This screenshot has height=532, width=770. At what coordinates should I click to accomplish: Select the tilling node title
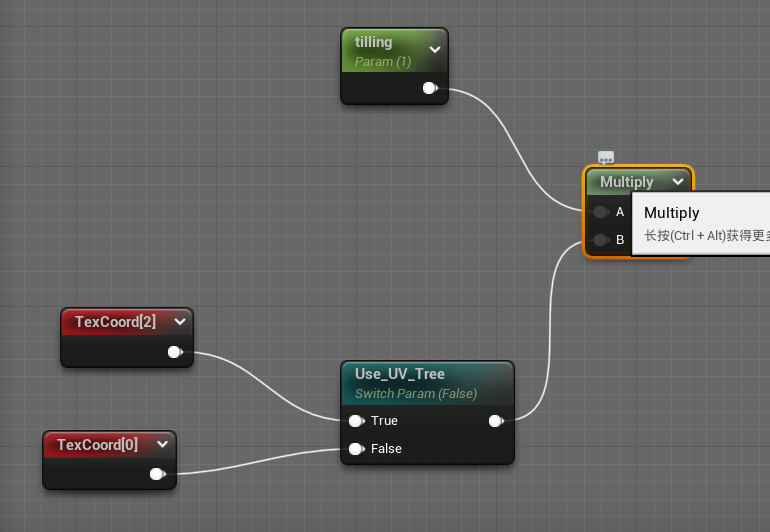(x=373, y=42)
